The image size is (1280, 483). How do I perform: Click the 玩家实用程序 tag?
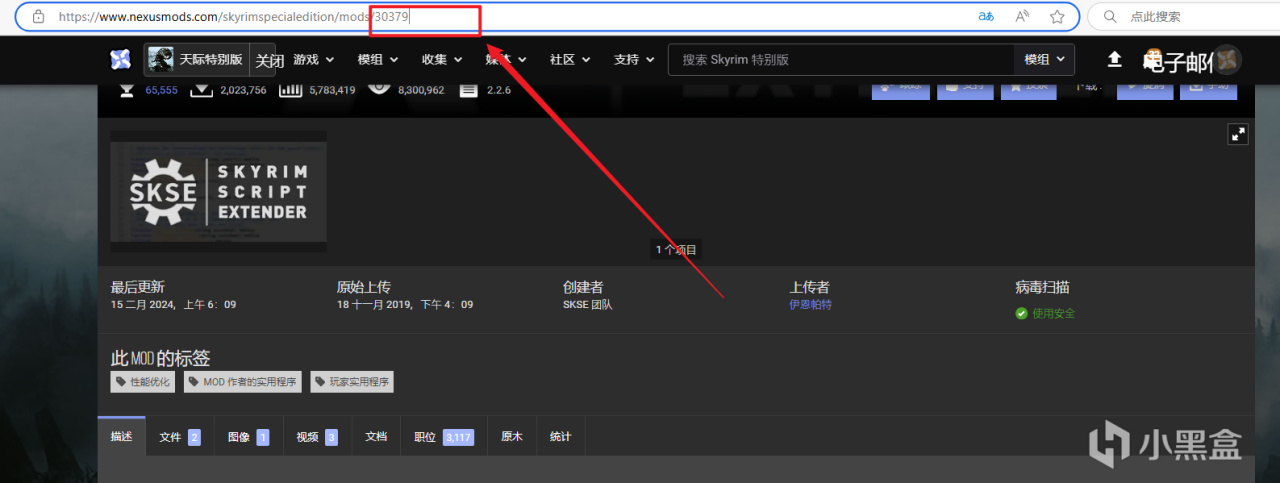(x=351, y=382)
